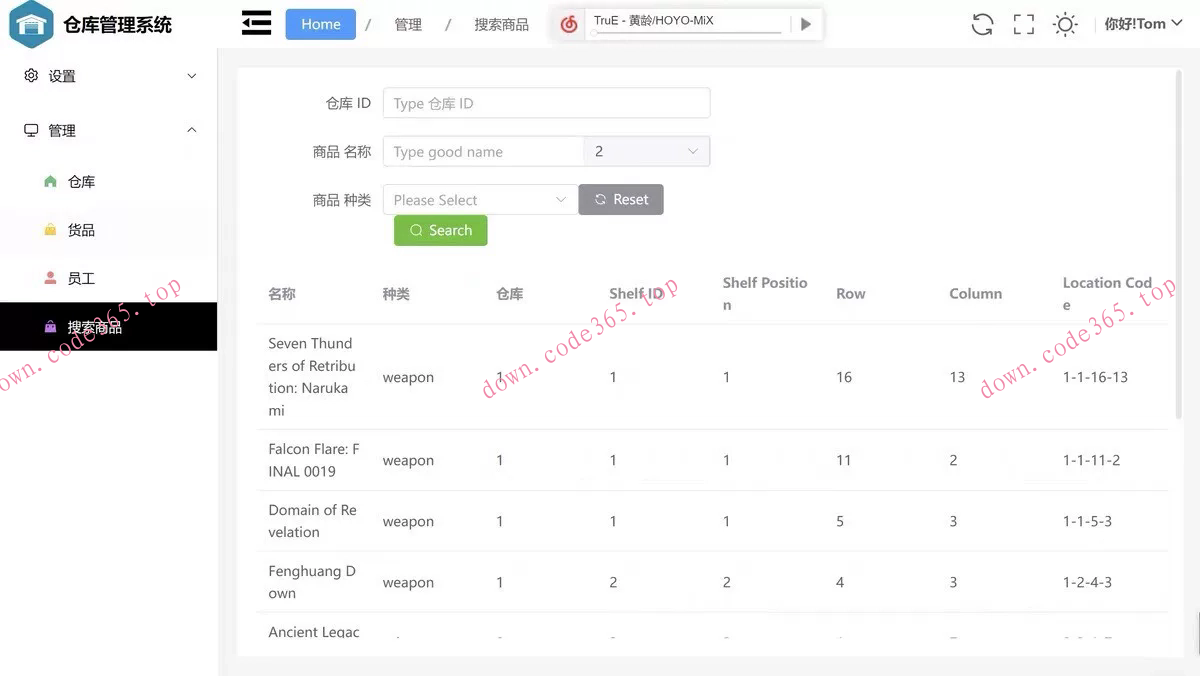The image size is (1200, 676).
Task: Click the hamburger sidebar collapse icon
Action: coord(256,22)
